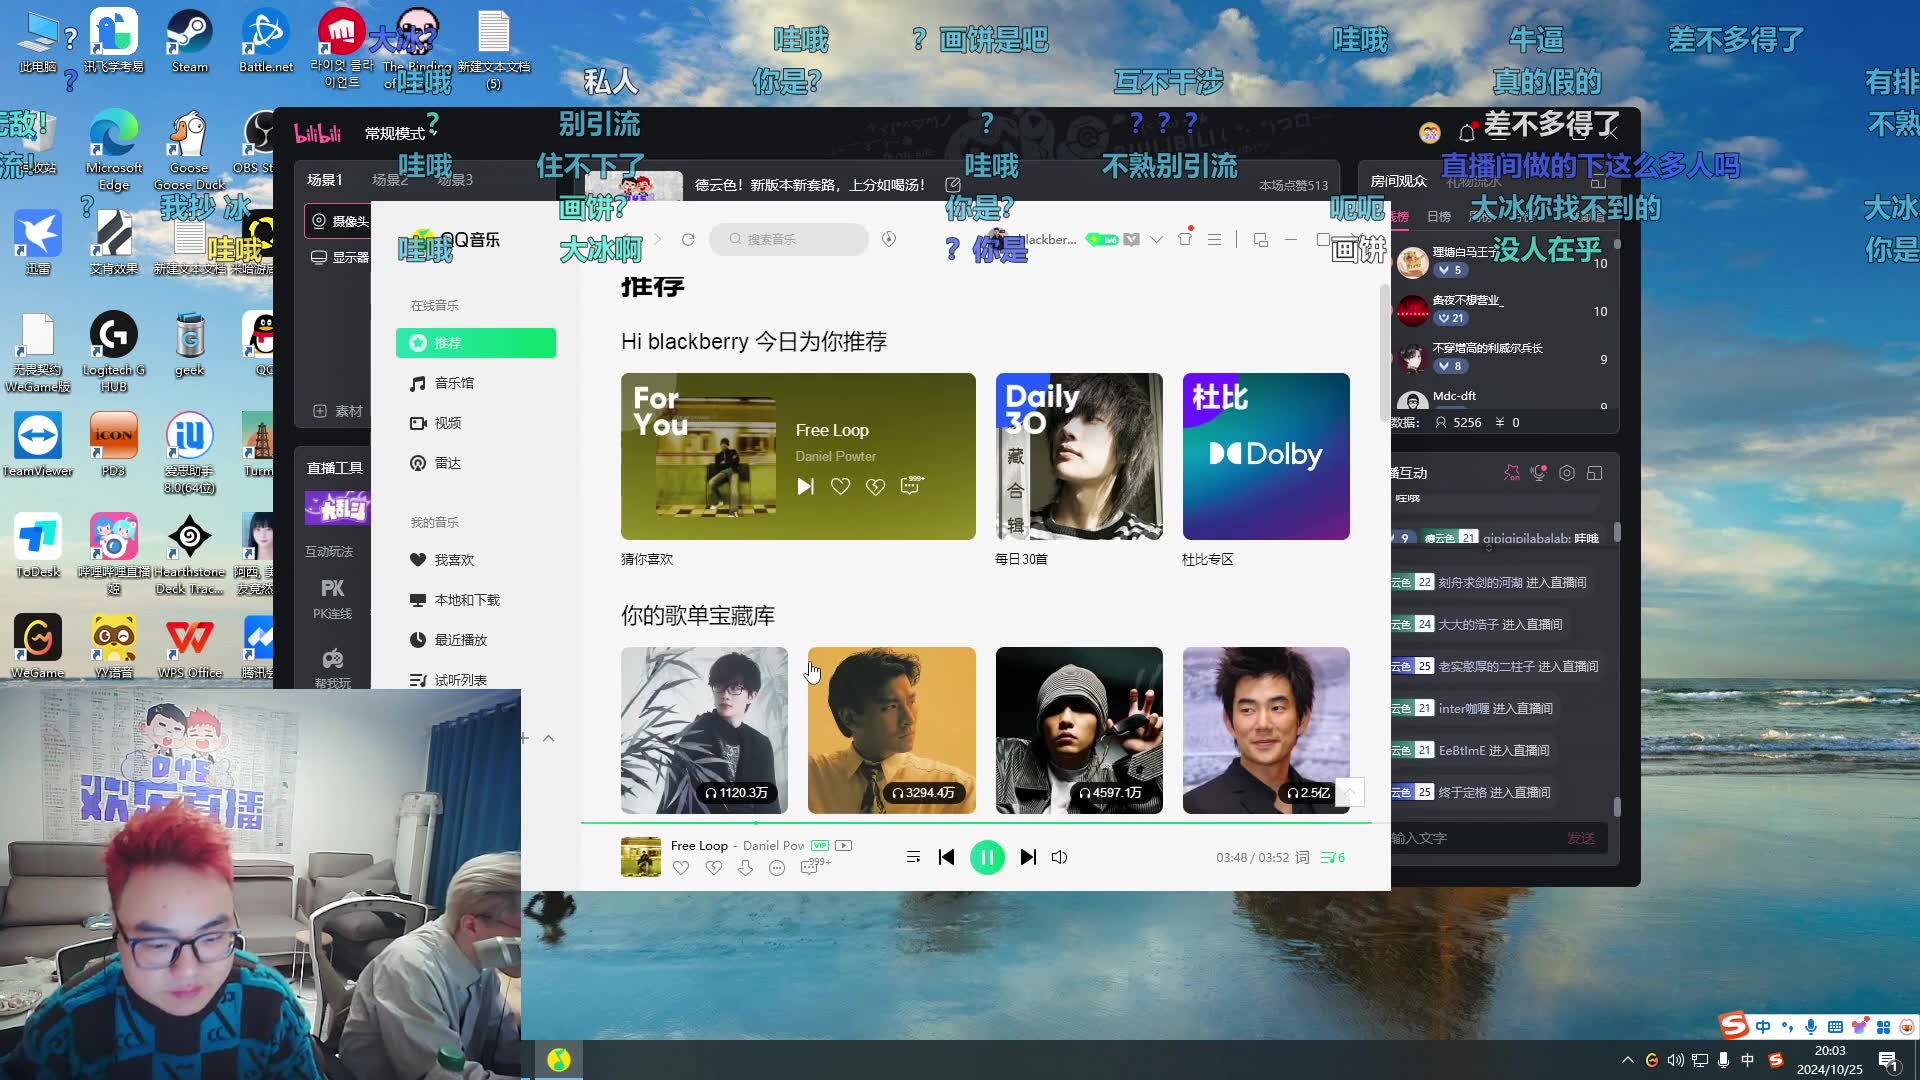Open comments icon on the For You card
The image size is (1920, 1080).
[911, 485]
